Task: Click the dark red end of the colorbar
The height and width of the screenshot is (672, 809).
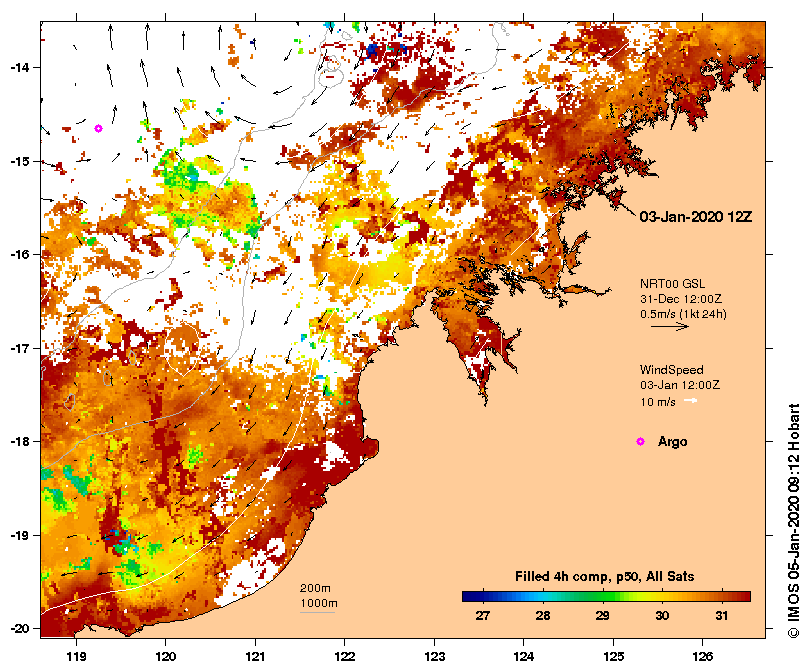Action: (x=745, y=597)
